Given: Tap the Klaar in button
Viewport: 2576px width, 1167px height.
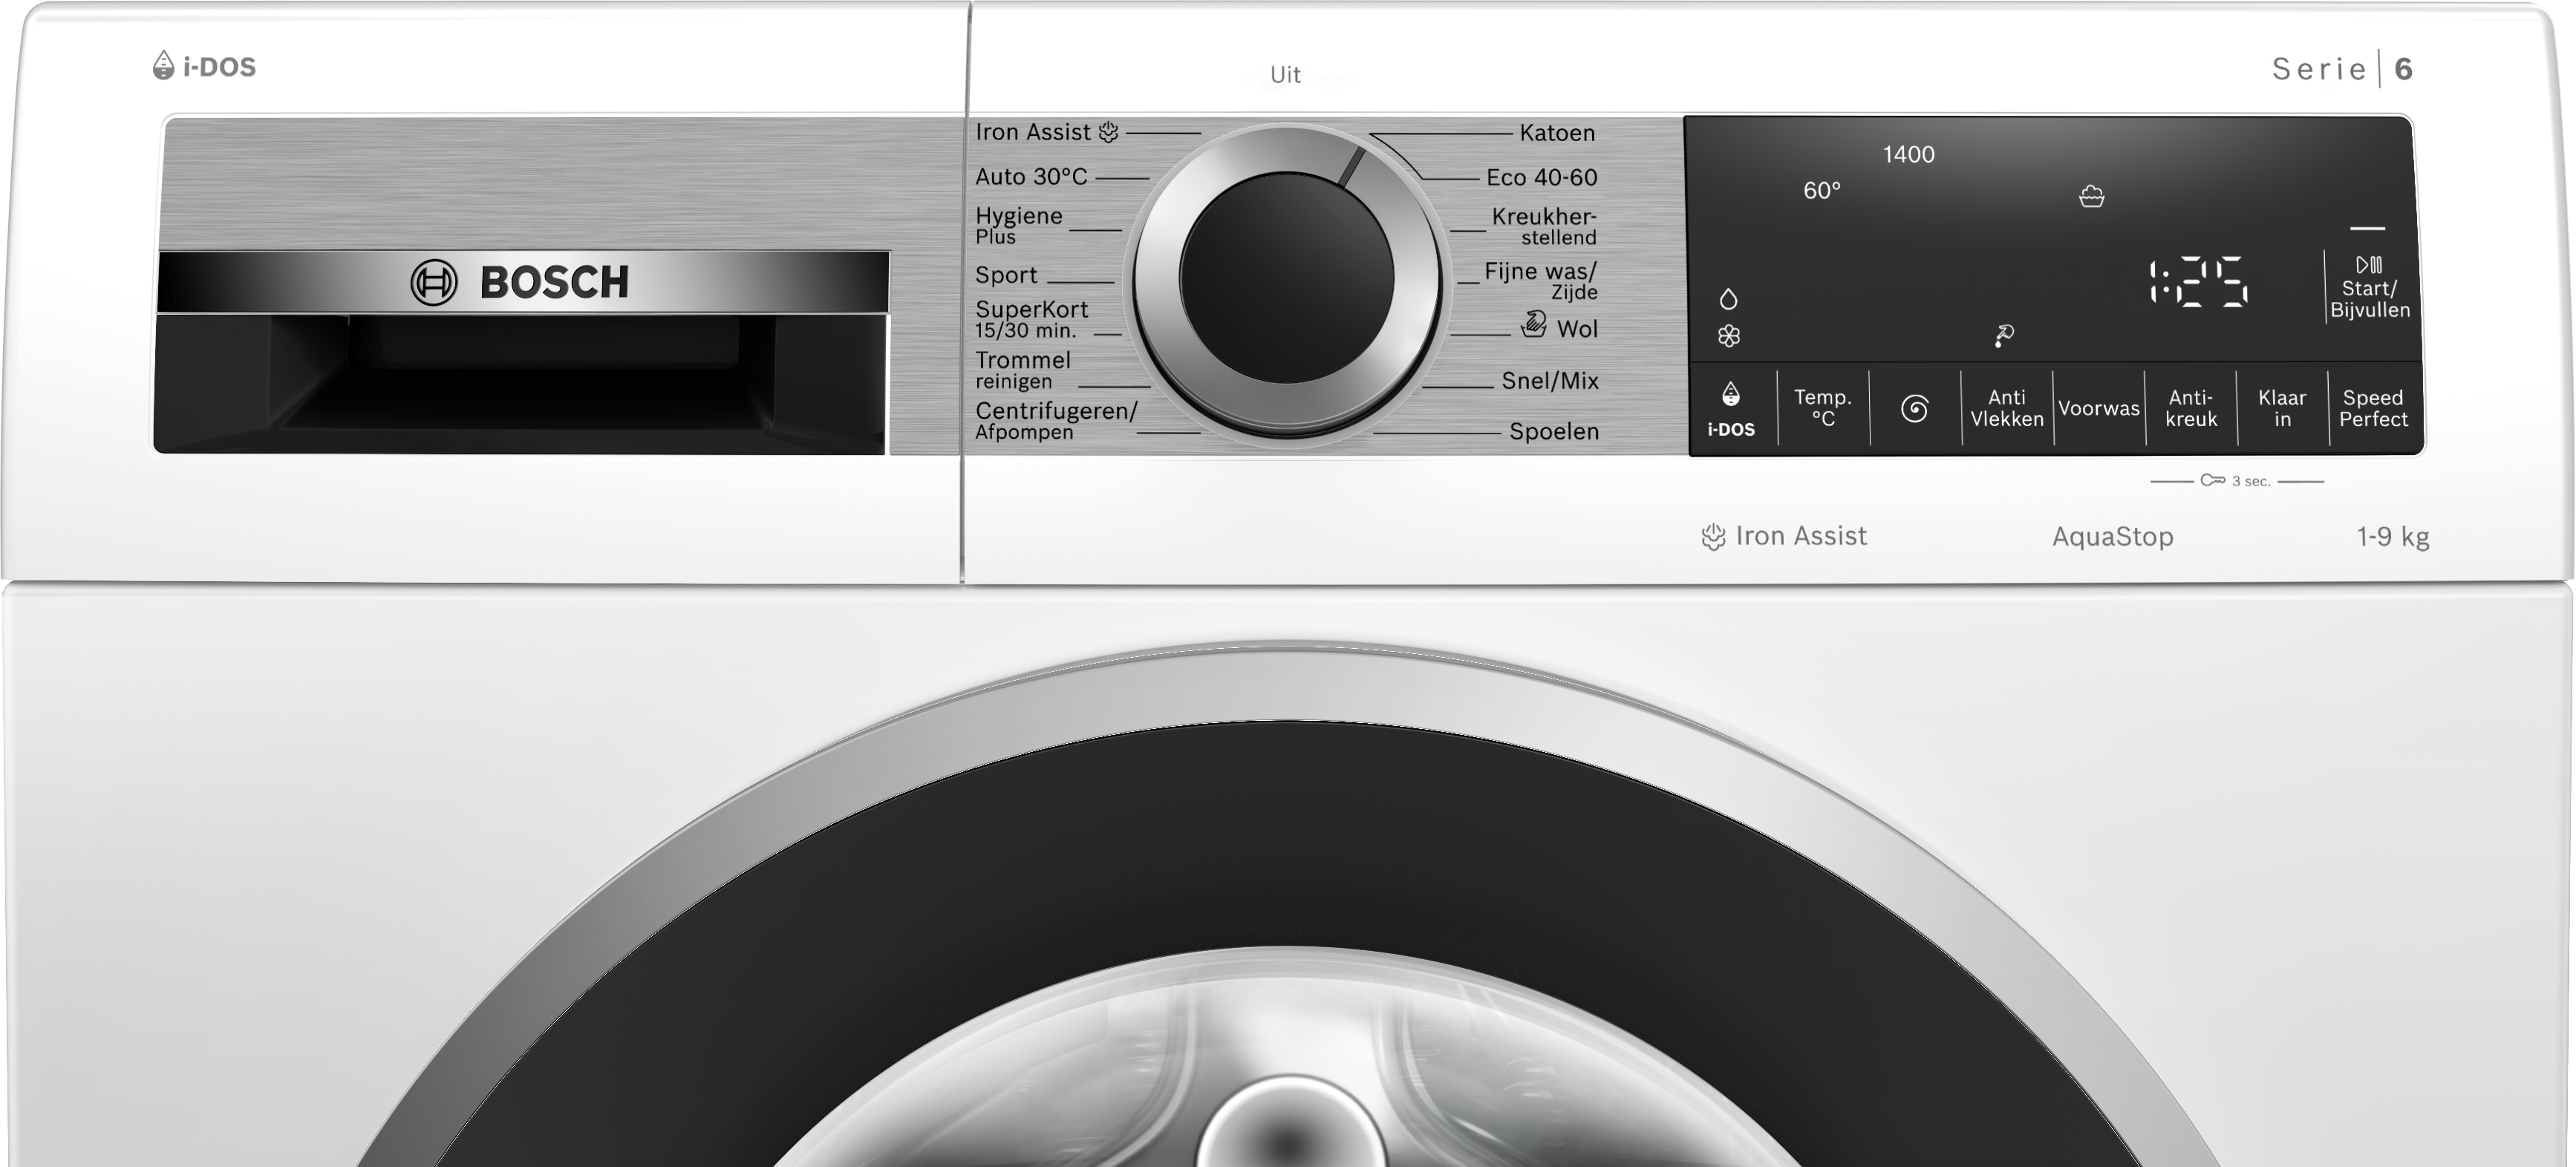Looking at the screenshot, I should [x=2282, y=408].
